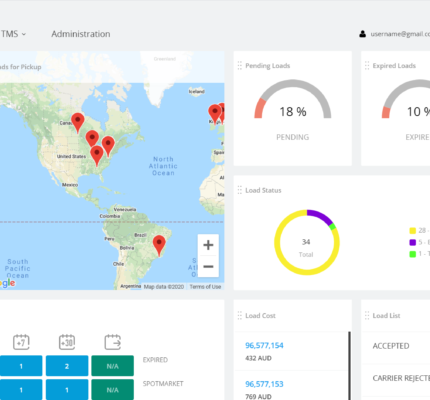Click the SPOTMARKET row N/A button

click(113, 389)
